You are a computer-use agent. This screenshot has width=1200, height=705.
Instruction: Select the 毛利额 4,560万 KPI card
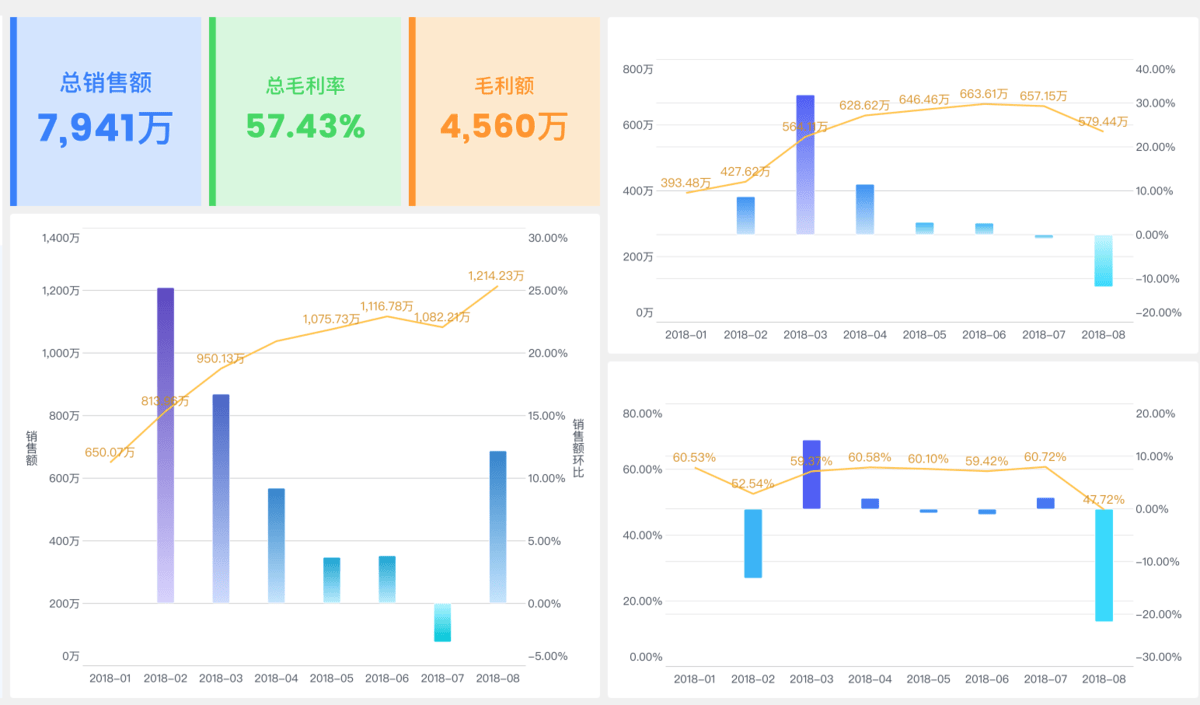pyautogui.click(x=504, y=111)
